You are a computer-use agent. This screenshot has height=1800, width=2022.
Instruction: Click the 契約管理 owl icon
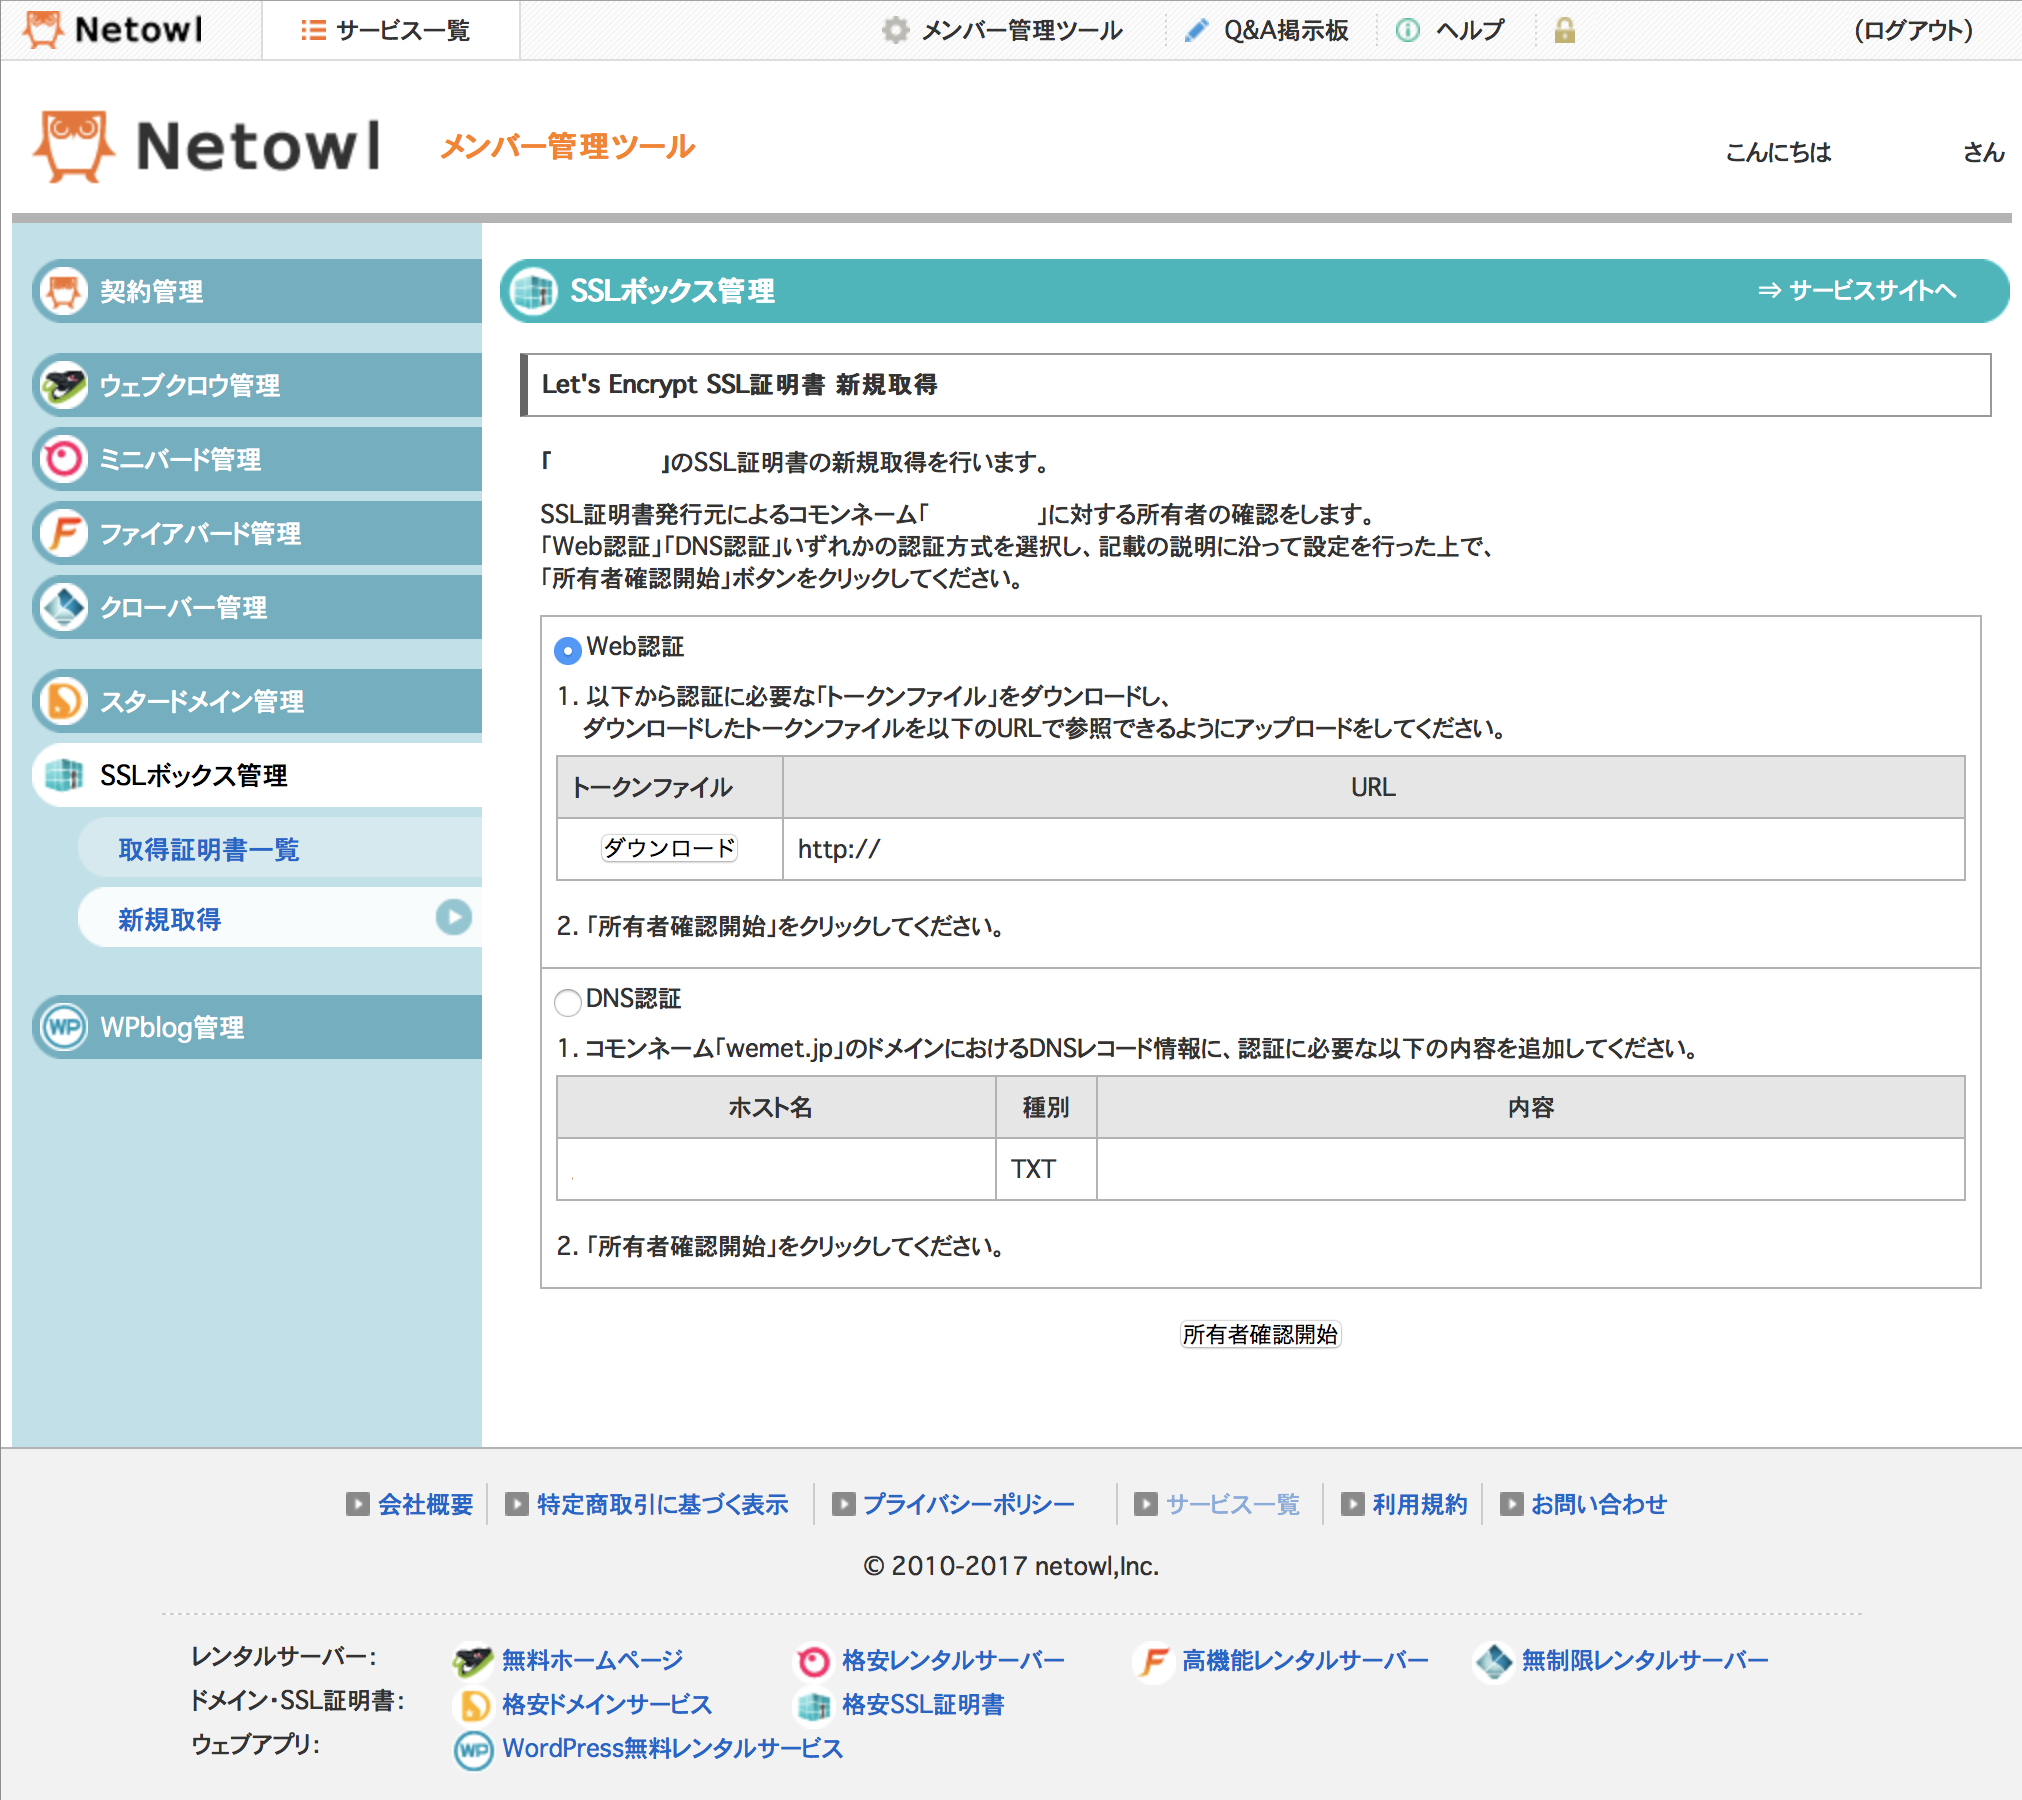pyautogui.click(x=65, y=291)
